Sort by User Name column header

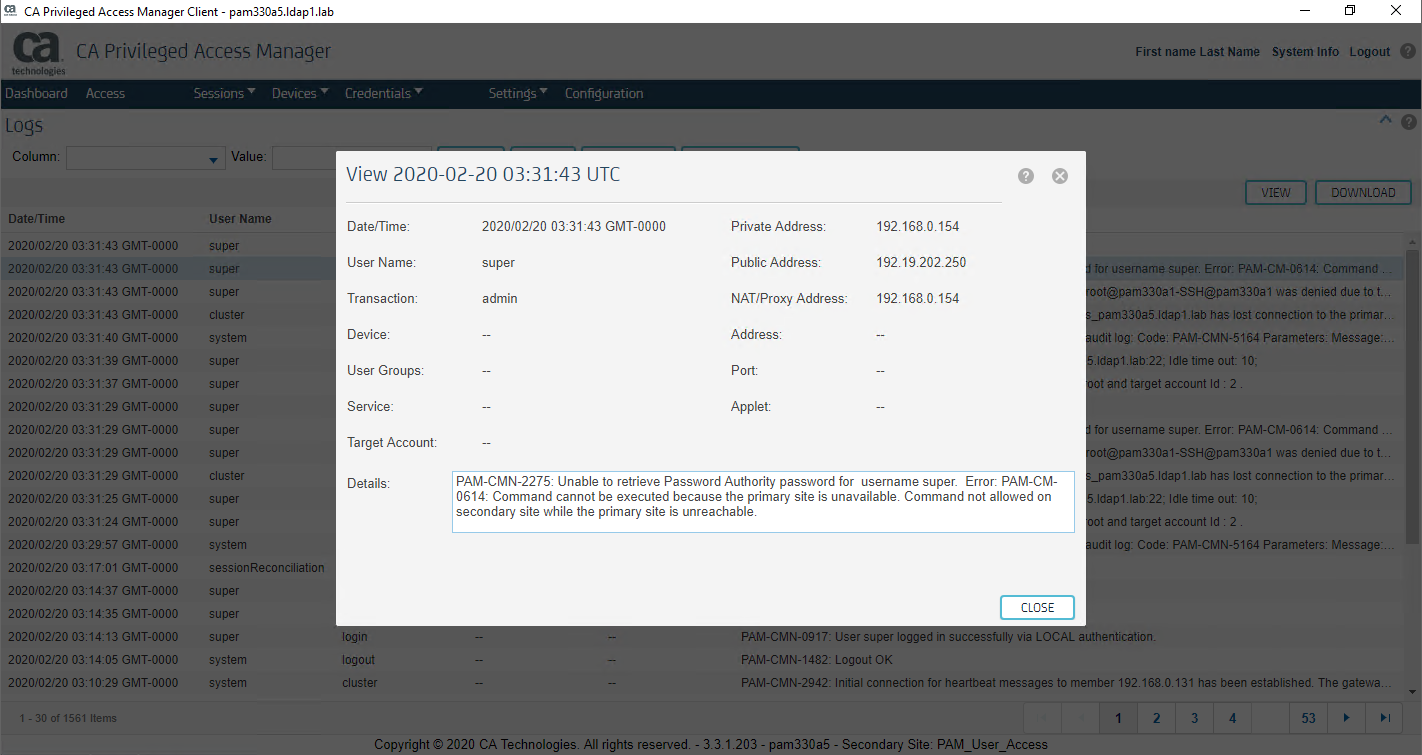[x=240, y=219]
